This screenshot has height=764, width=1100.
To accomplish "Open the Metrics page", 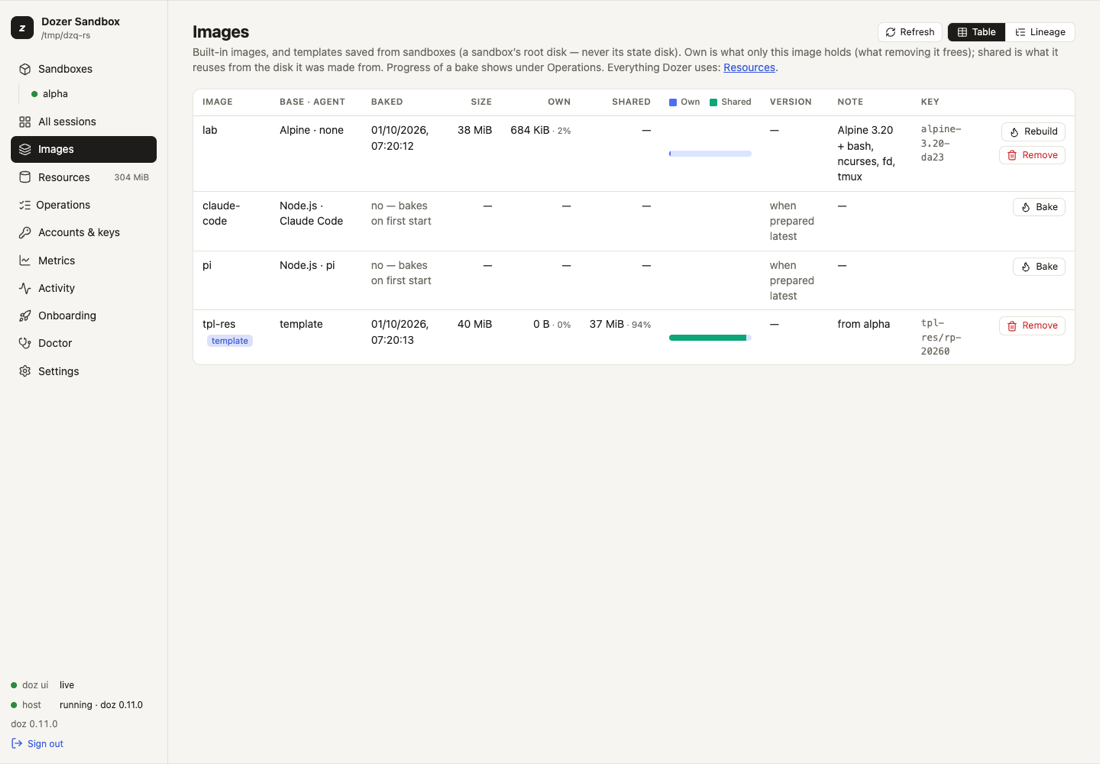I will click(x=83, y=260).
